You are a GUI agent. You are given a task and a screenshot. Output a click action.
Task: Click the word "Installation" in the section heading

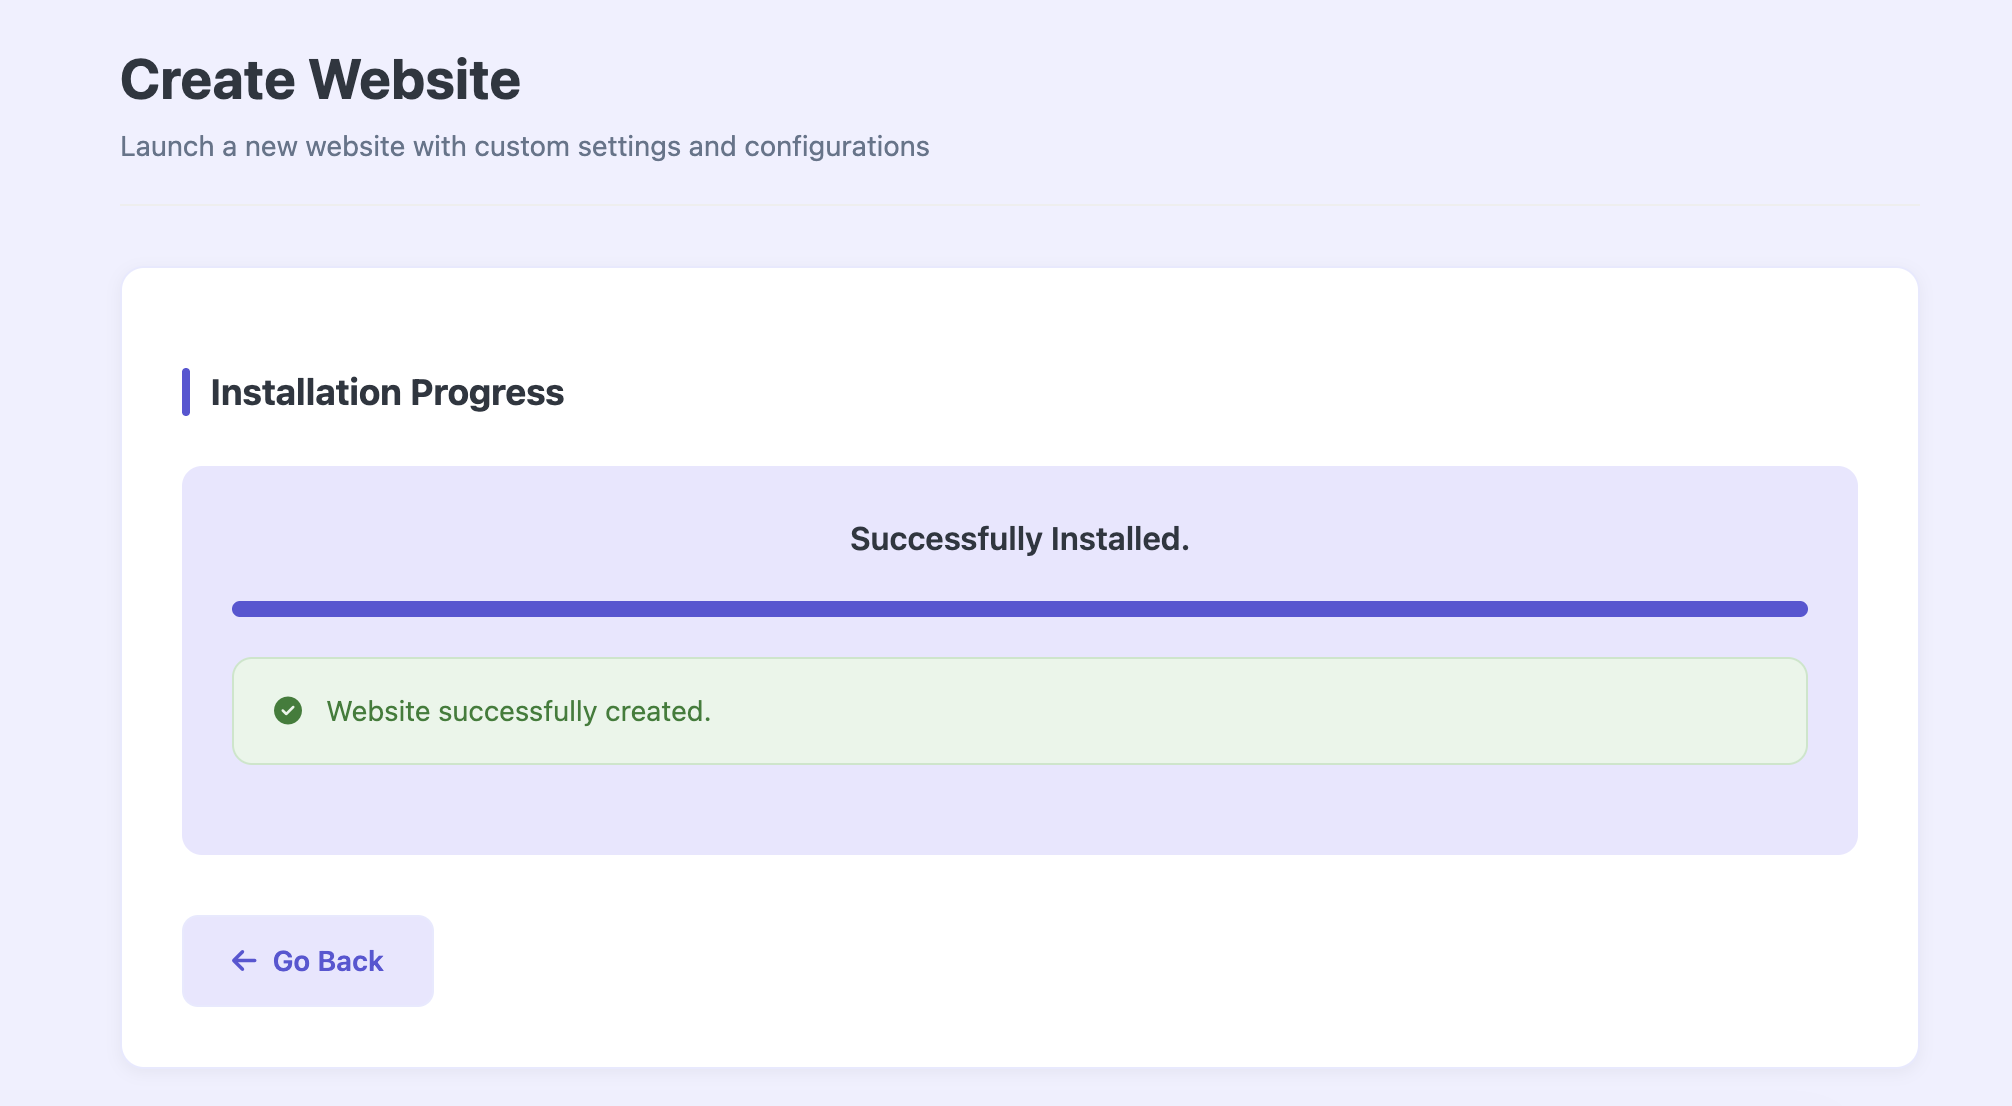point(305,393)
